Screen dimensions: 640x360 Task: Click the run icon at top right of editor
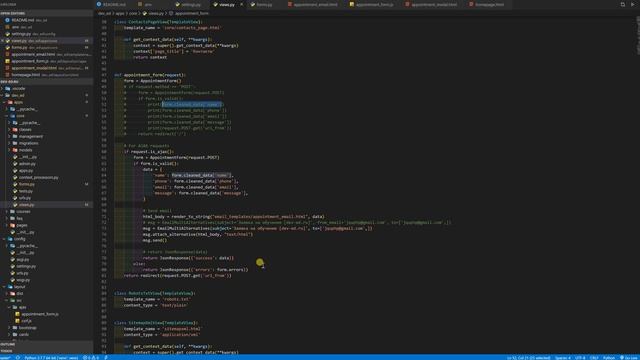point(633,4)
